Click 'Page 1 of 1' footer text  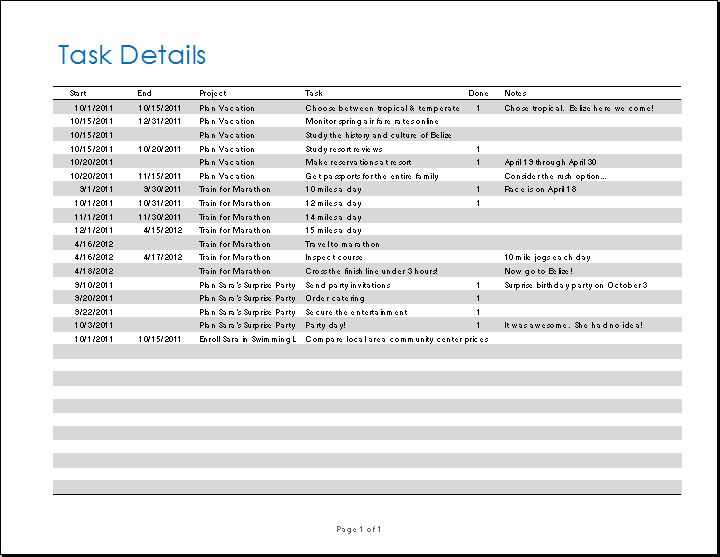359,529
